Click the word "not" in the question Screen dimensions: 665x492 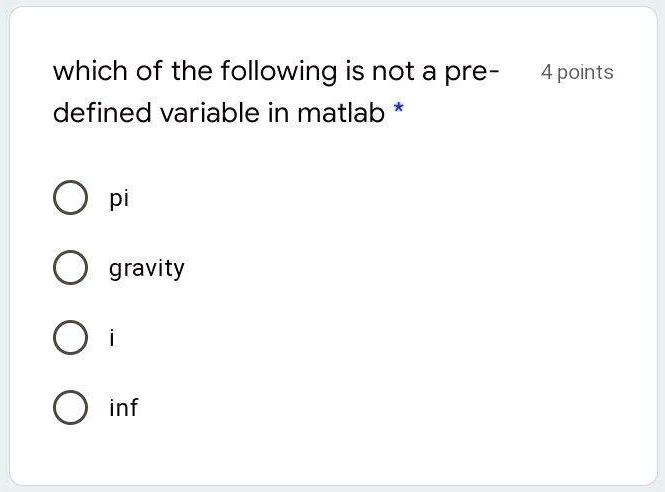coord(391,71)
